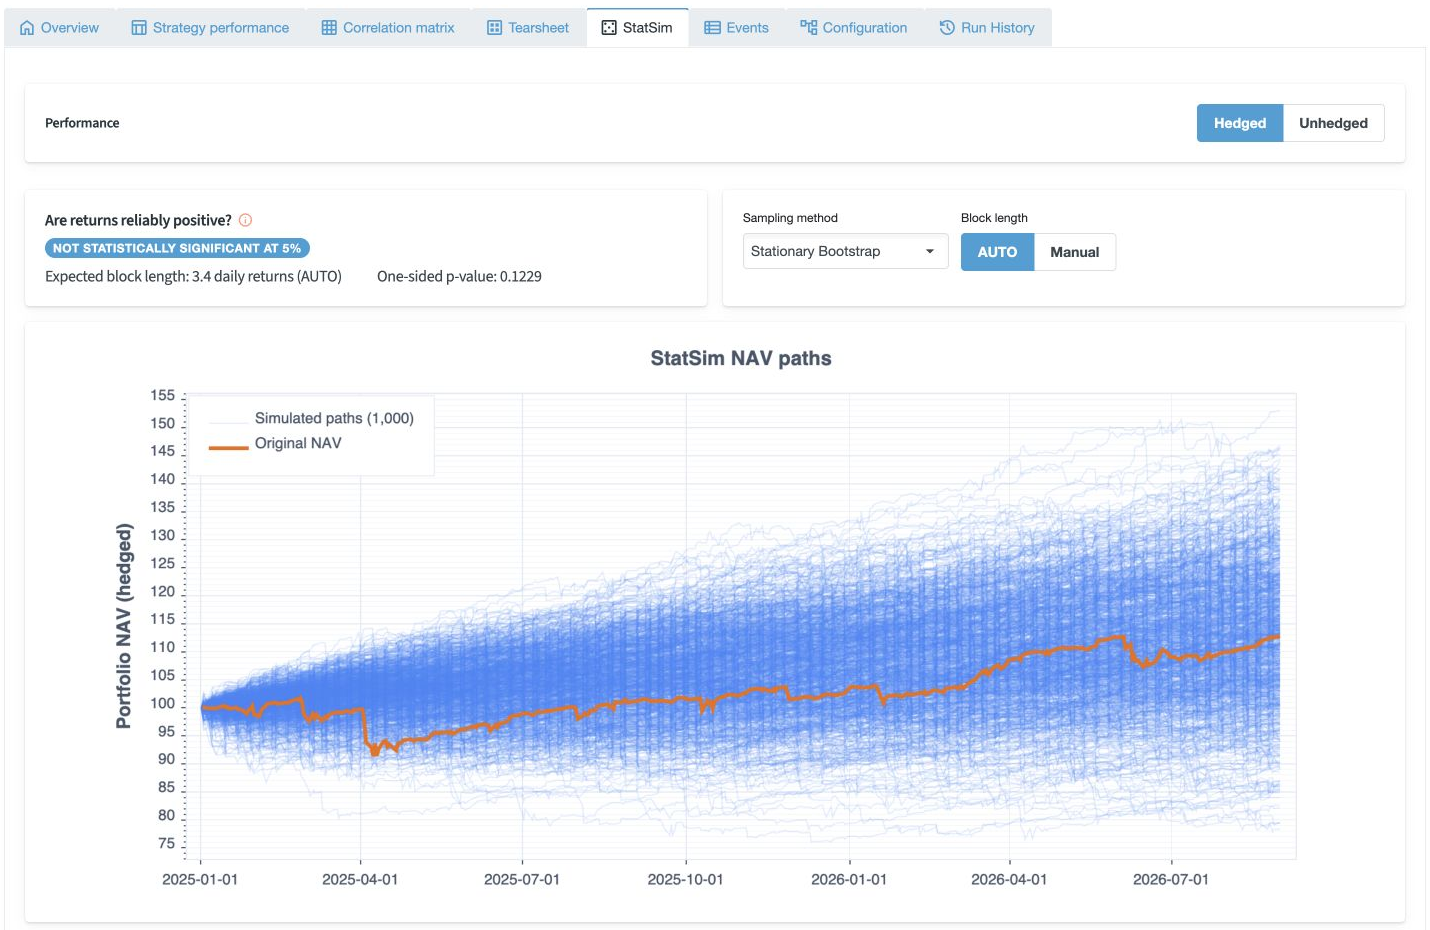Click the 'Portfolio NAV (hedged)' axis title
Image resolution: width=1430 pixels, height=930 pixels.
(124, 626)
